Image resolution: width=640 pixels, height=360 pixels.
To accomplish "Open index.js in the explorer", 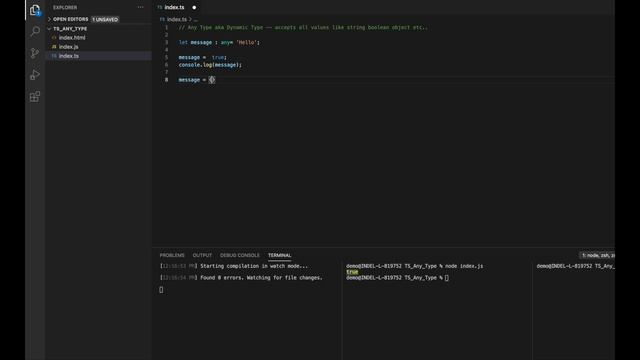I will [x=68, y=47].
